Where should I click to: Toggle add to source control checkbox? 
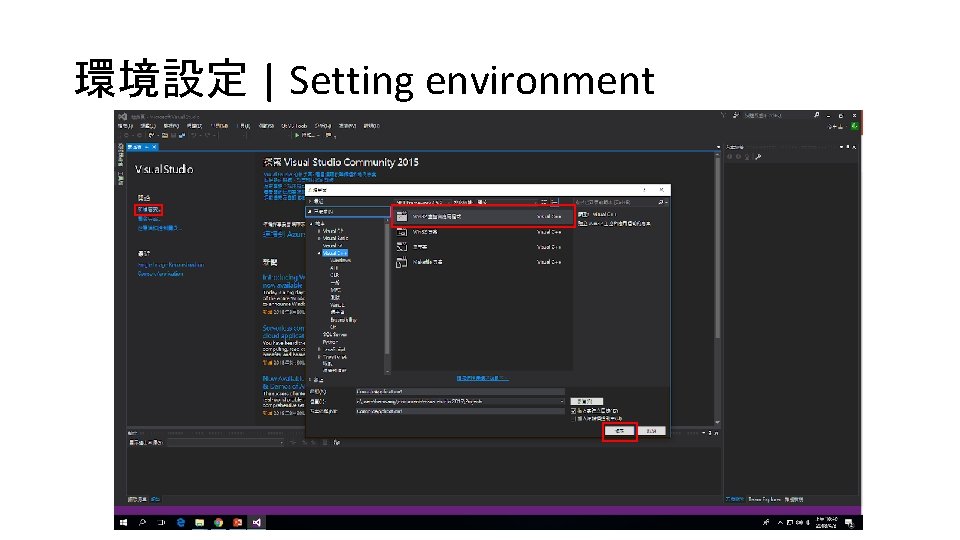[574, 419]
